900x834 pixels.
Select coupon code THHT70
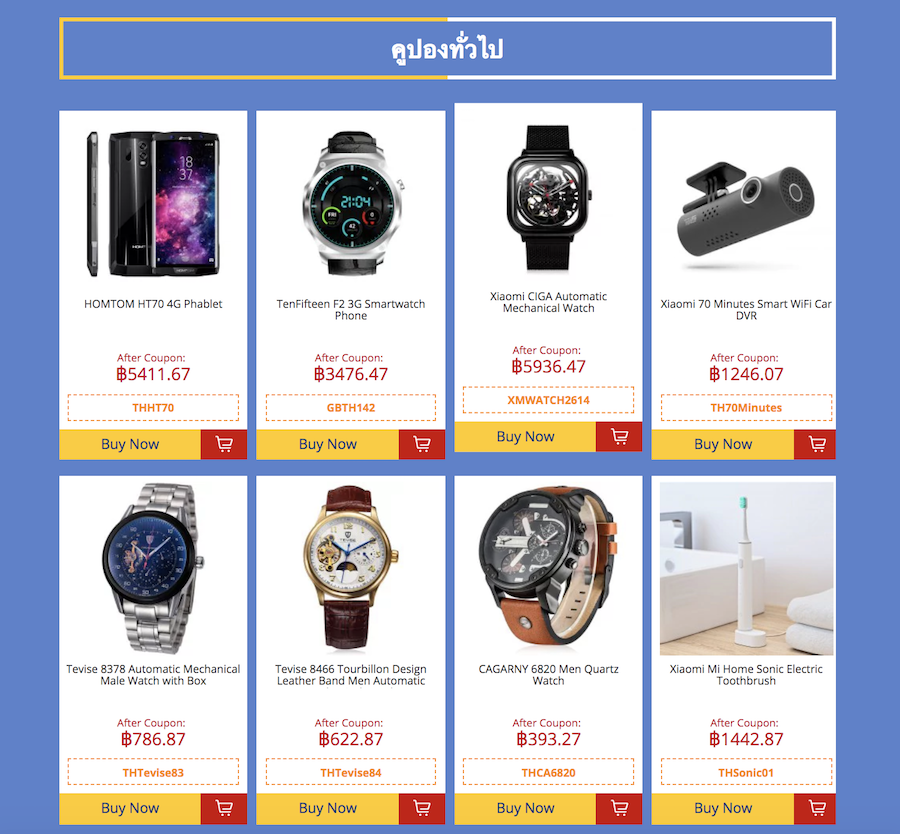[x=153, y=408]
